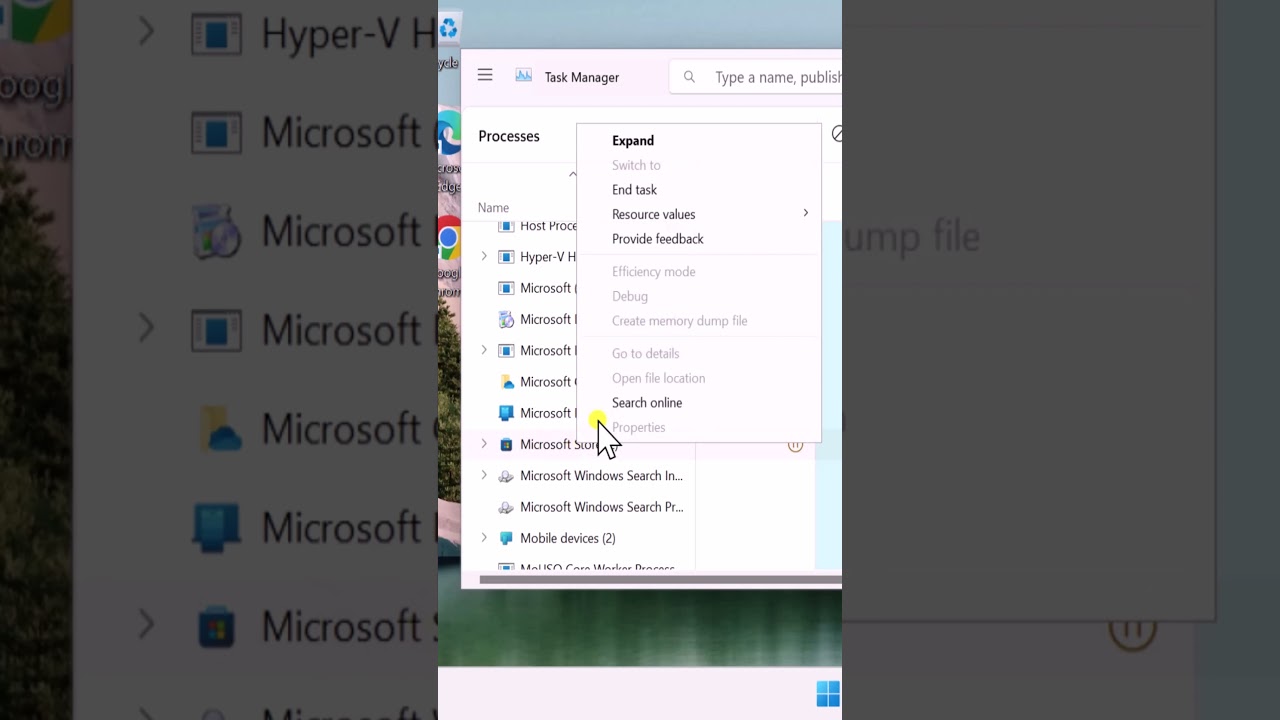Click the Mobile devices process icon
The image size is (1280, 720).
point(506,538)
